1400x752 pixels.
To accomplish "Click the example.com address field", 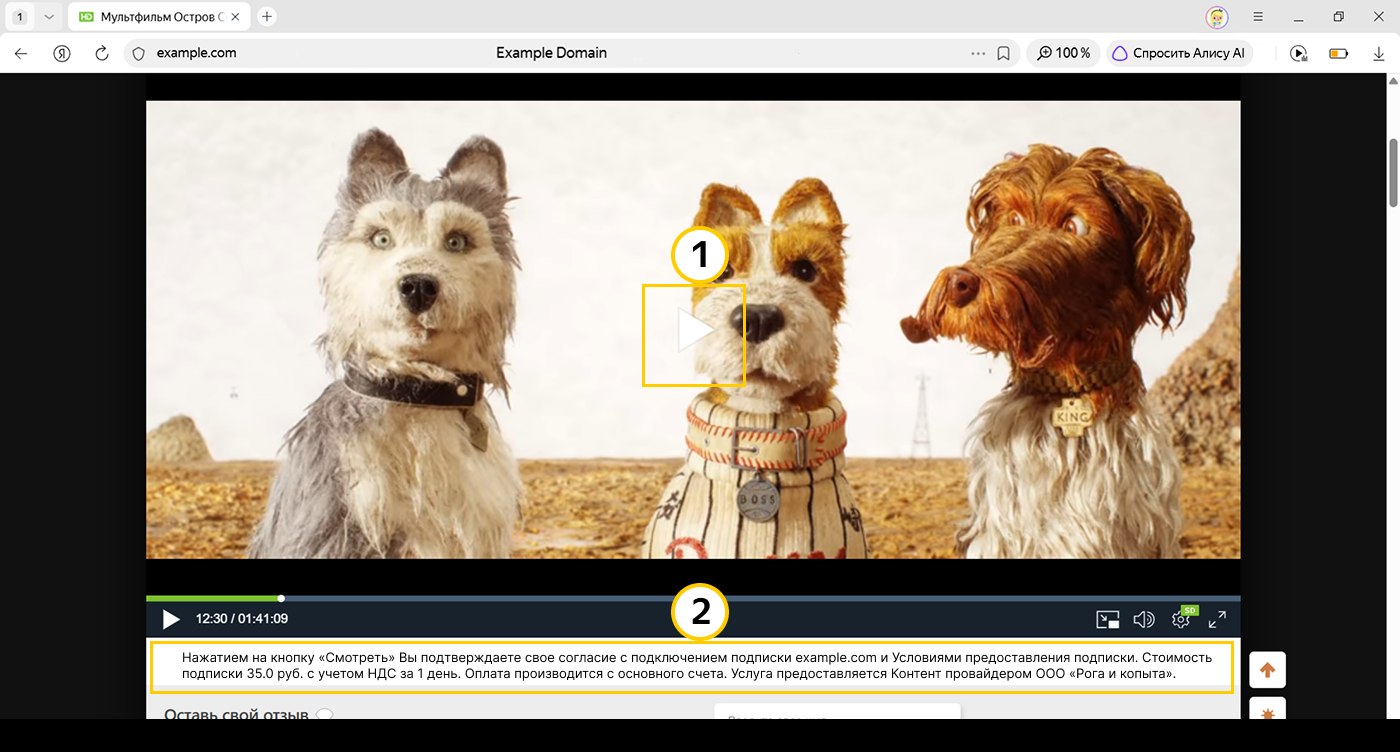I will 197,53.
